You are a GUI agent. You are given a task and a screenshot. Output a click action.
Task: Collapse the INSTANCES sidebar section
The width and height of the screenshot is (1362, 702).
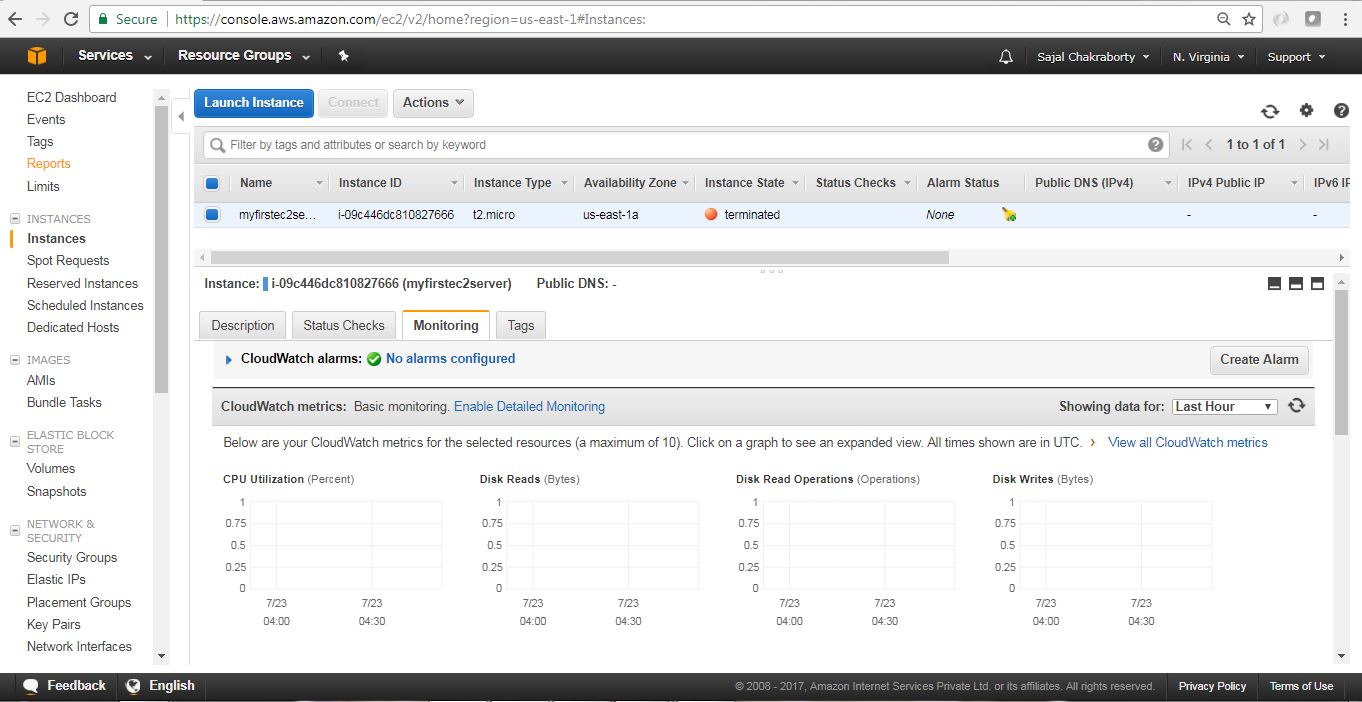(15, 218)
